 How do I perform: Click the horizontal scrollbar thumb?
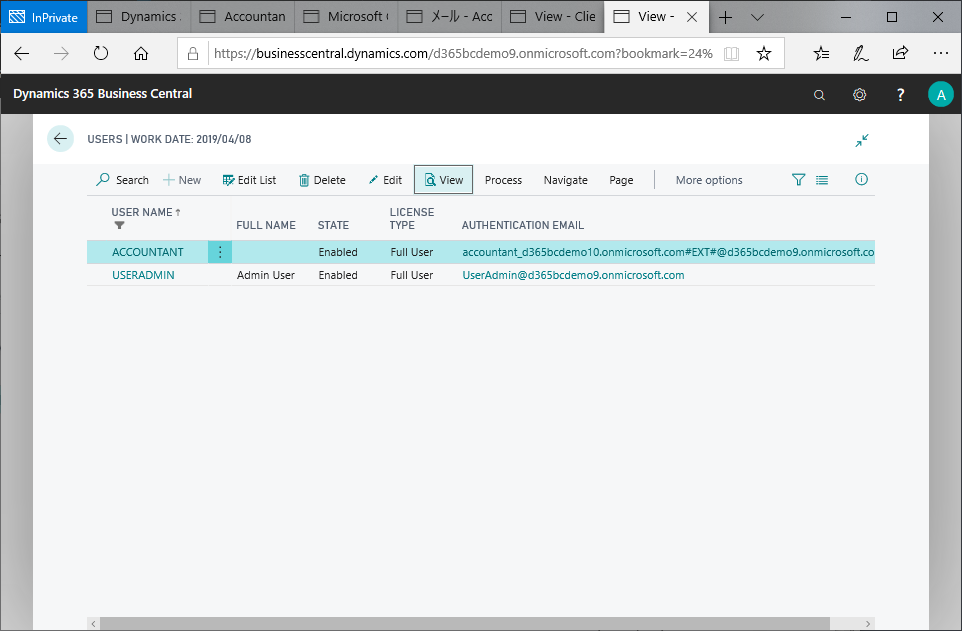(x=464, y=624)
